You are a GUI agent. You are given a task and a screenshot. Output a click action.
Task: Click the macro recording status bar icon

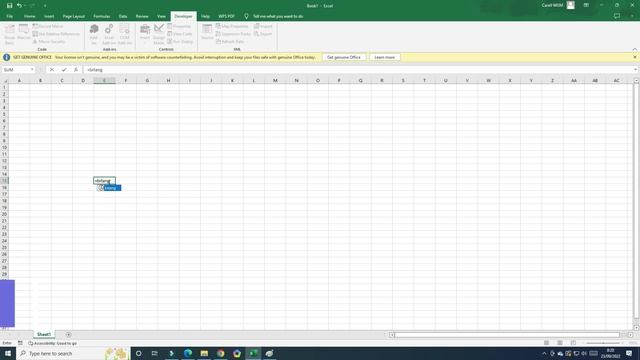click(20, 343)
